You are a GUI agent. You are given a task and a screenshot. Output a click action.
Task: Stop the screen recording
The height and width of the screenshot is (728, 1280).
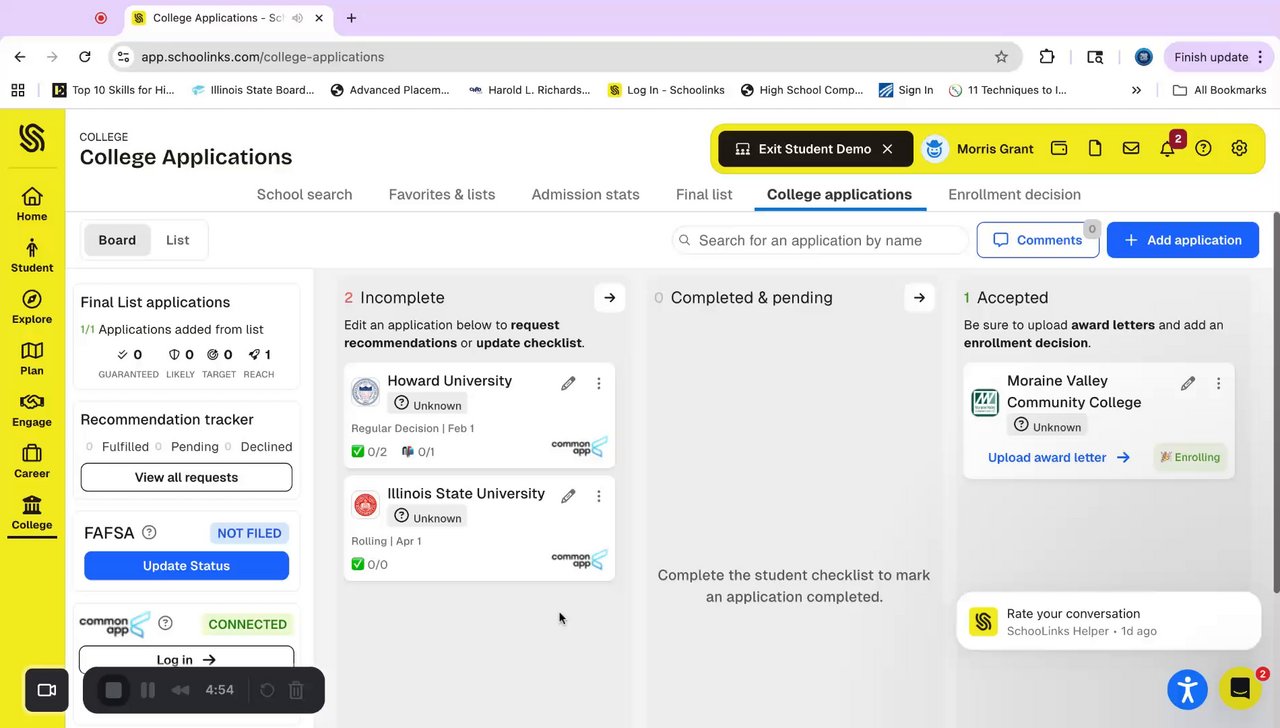114,690
